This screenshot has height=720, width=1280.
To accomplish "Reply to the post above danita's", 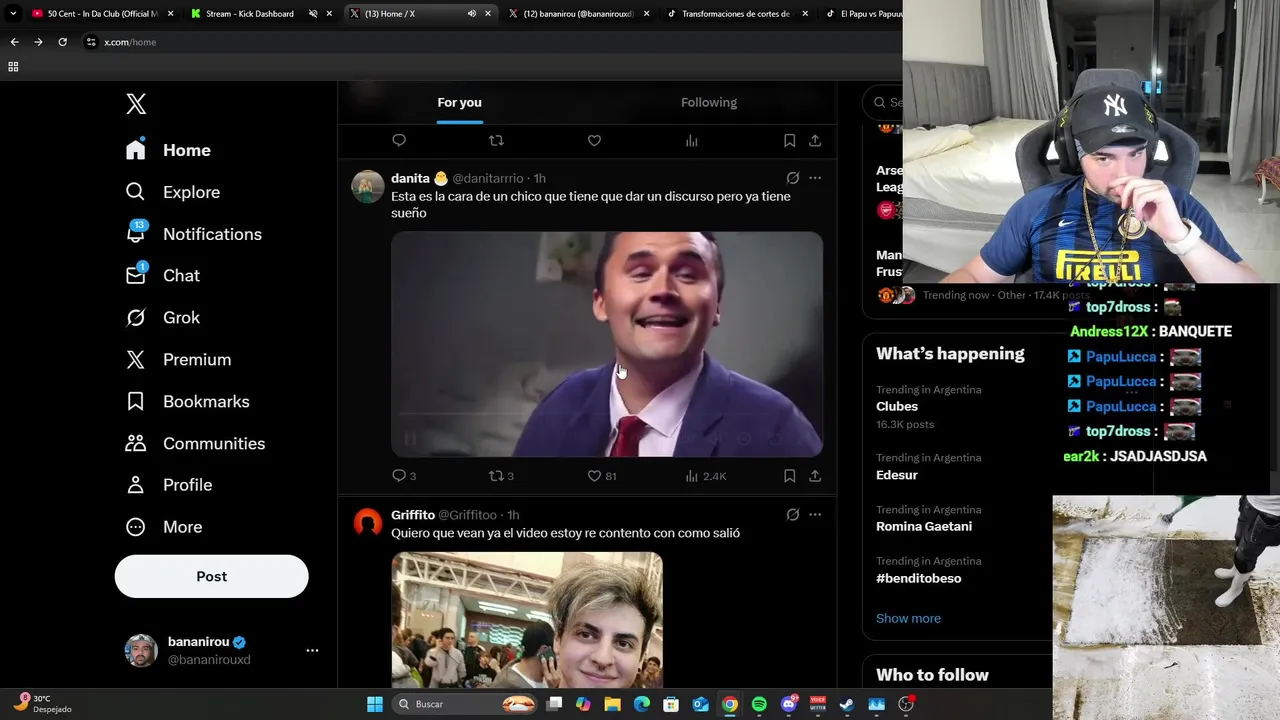I will click(399, 141).
